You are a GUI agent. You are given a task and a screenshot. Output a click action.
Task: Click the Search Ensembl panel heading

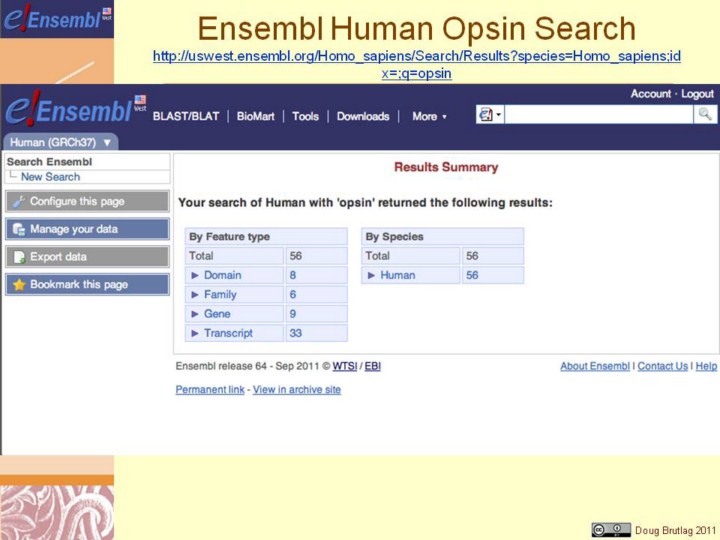point(50,162)
